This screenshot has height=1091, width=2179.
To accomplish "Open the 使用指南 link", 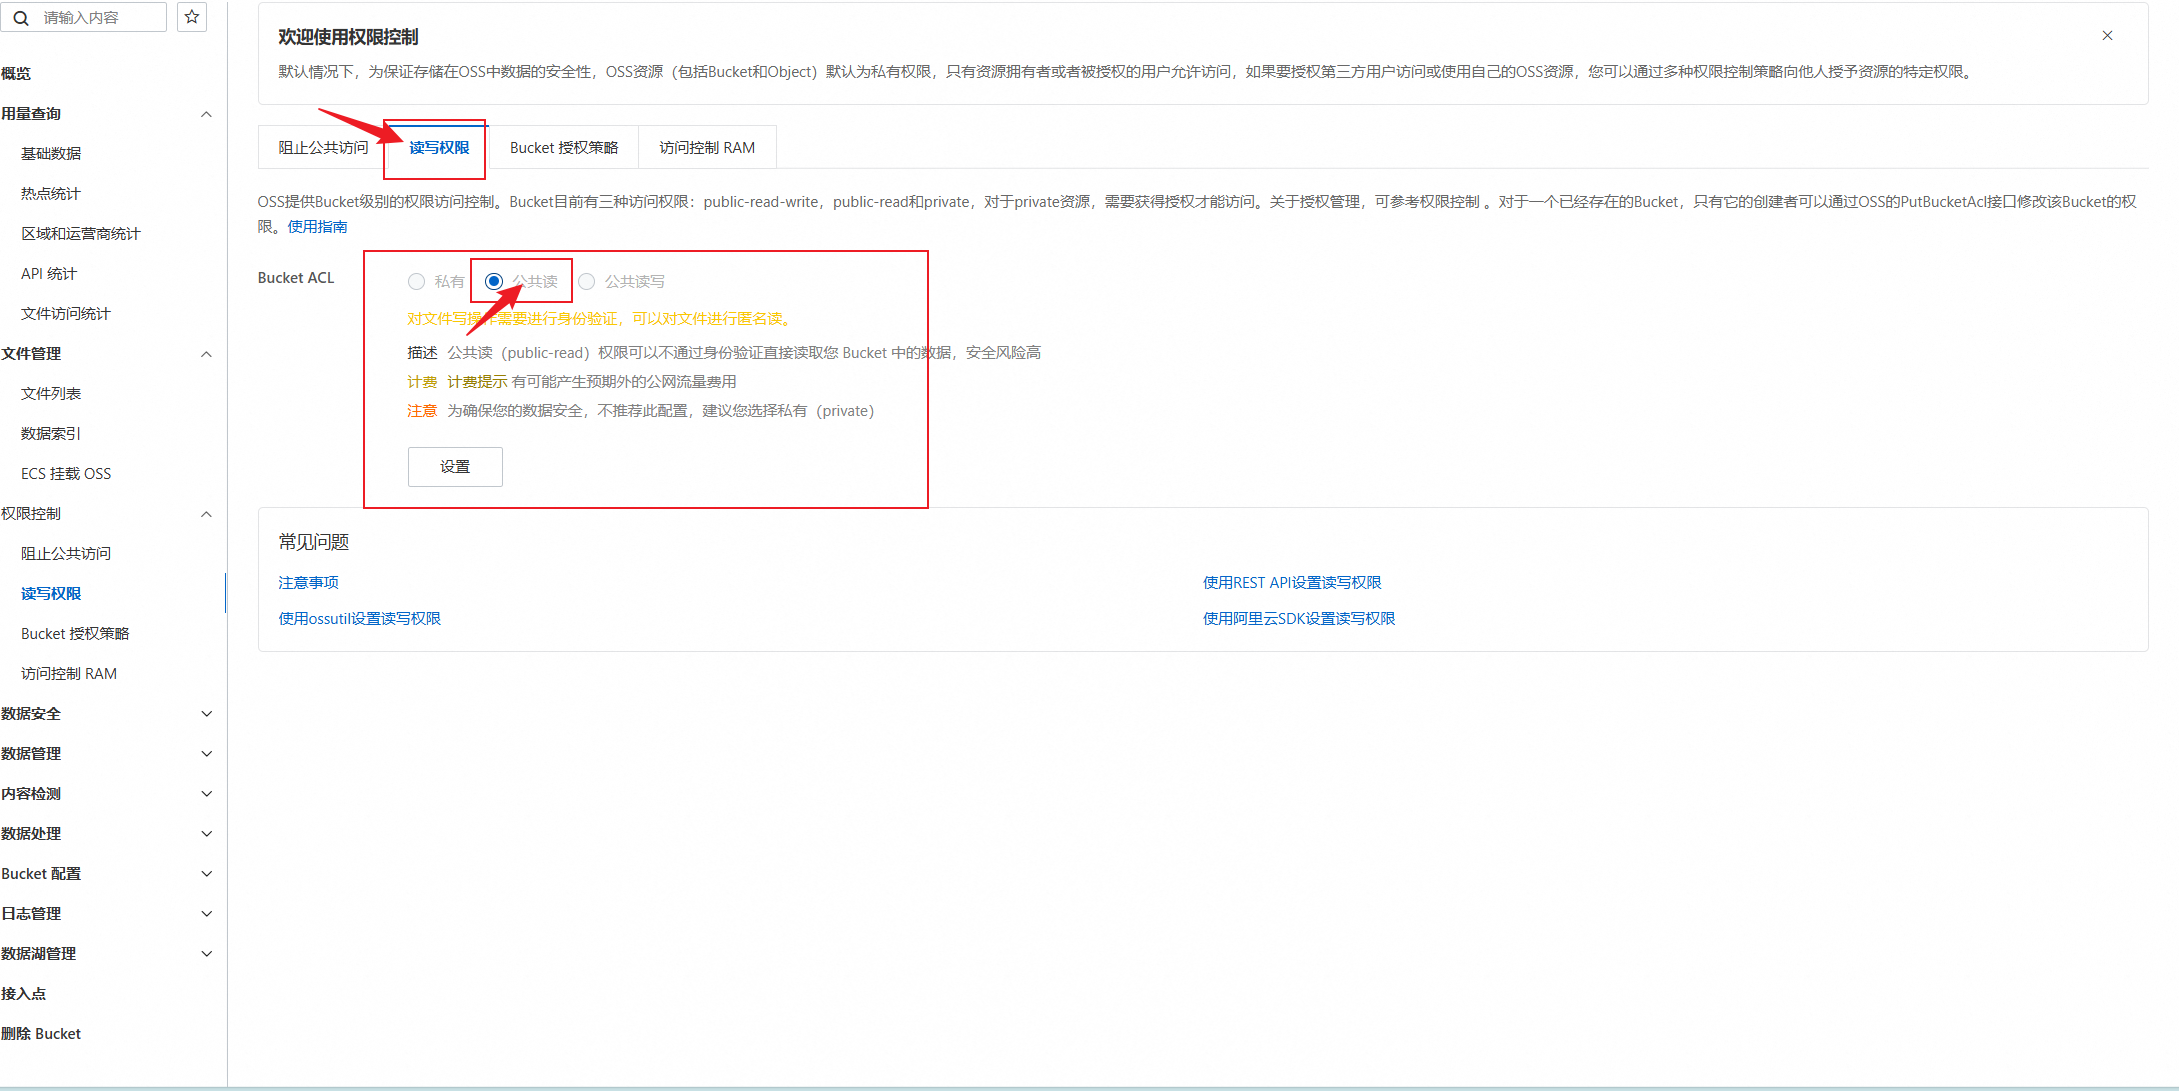I will point(318,227).
